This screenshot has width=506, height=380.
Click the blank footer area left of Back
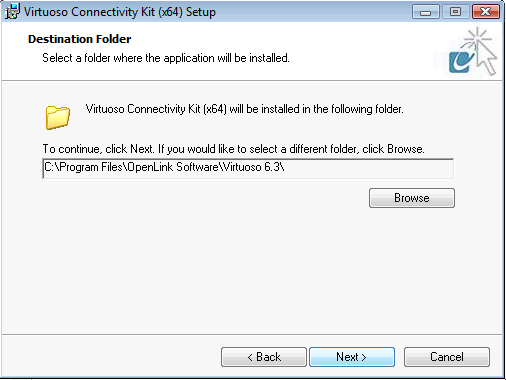(x=110, y=357)
